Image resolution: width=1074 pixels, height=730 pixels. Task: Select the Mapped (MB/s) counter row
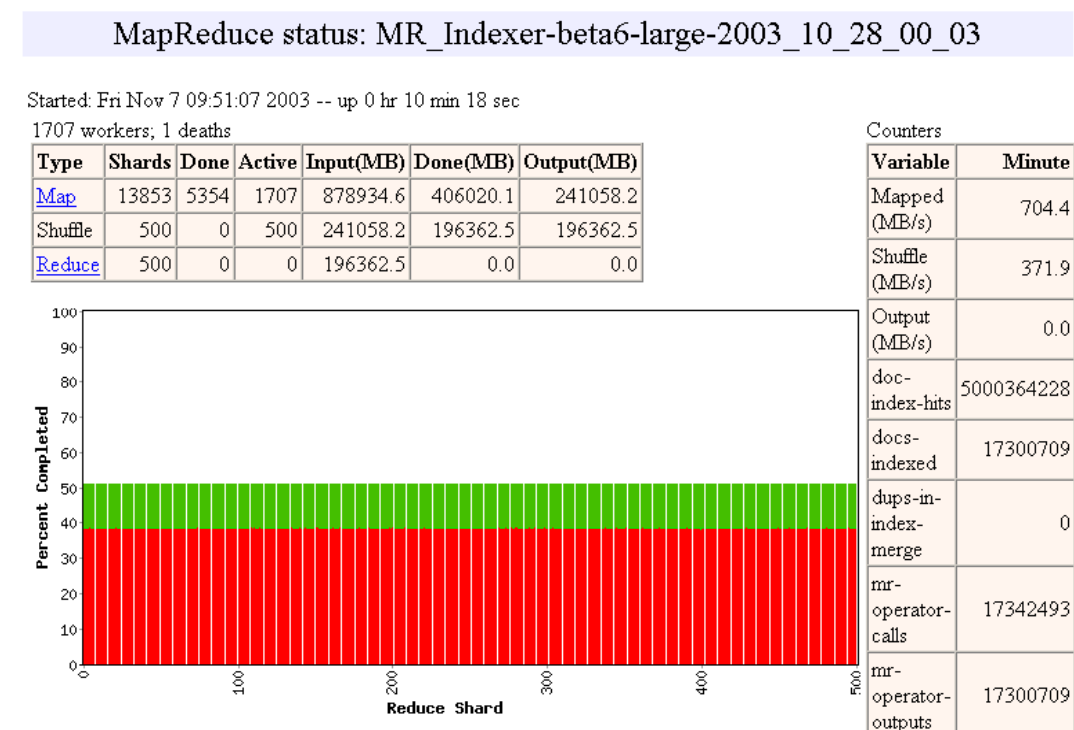(971, 209)
